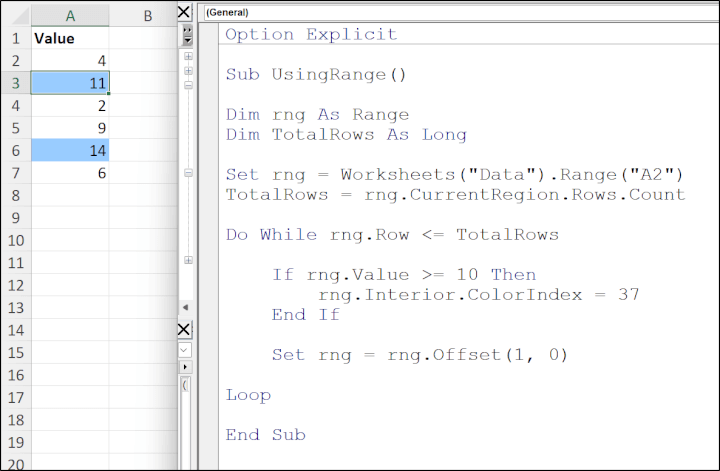720x471 pixels.
Task: Click the Sub UsingRange() line in code
Action: pyautogui.click(x=316, y=74)
